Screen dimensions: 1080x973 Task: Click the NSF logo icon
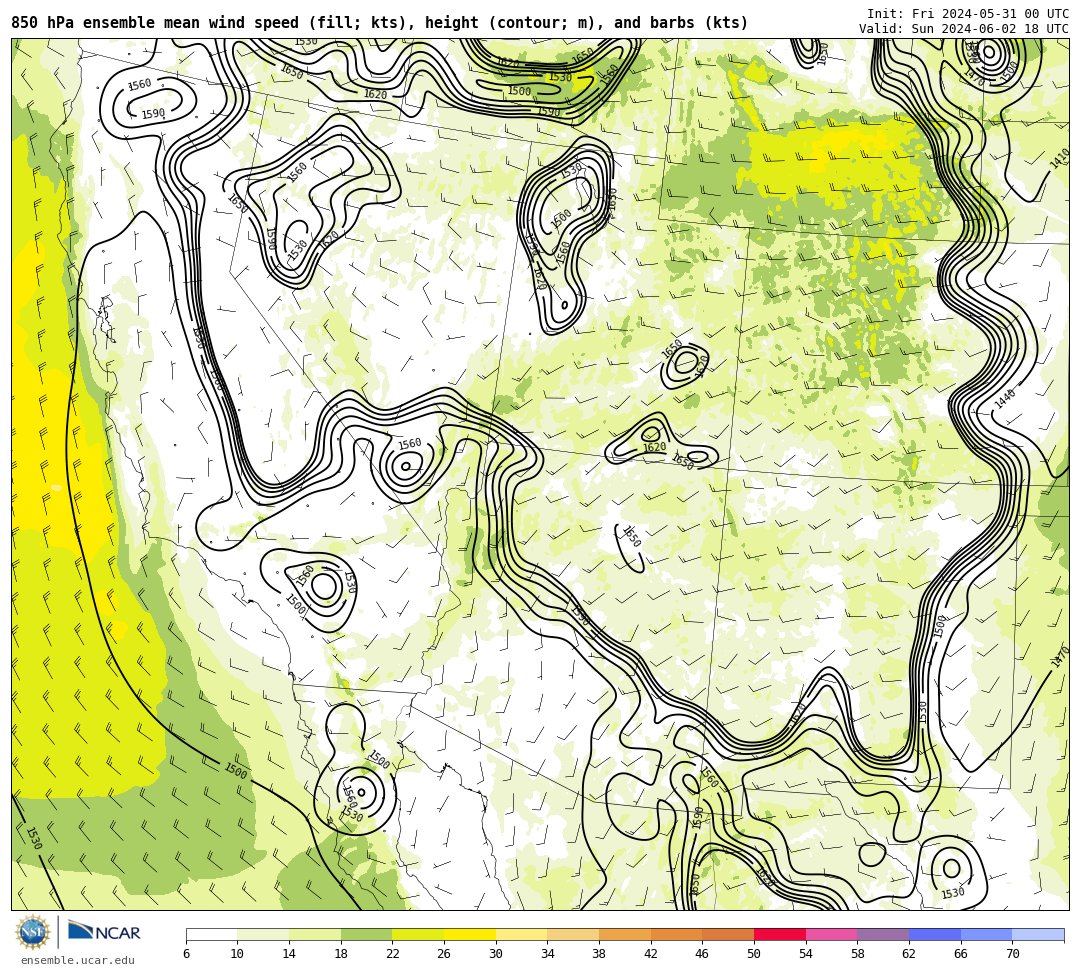[33, 932]
